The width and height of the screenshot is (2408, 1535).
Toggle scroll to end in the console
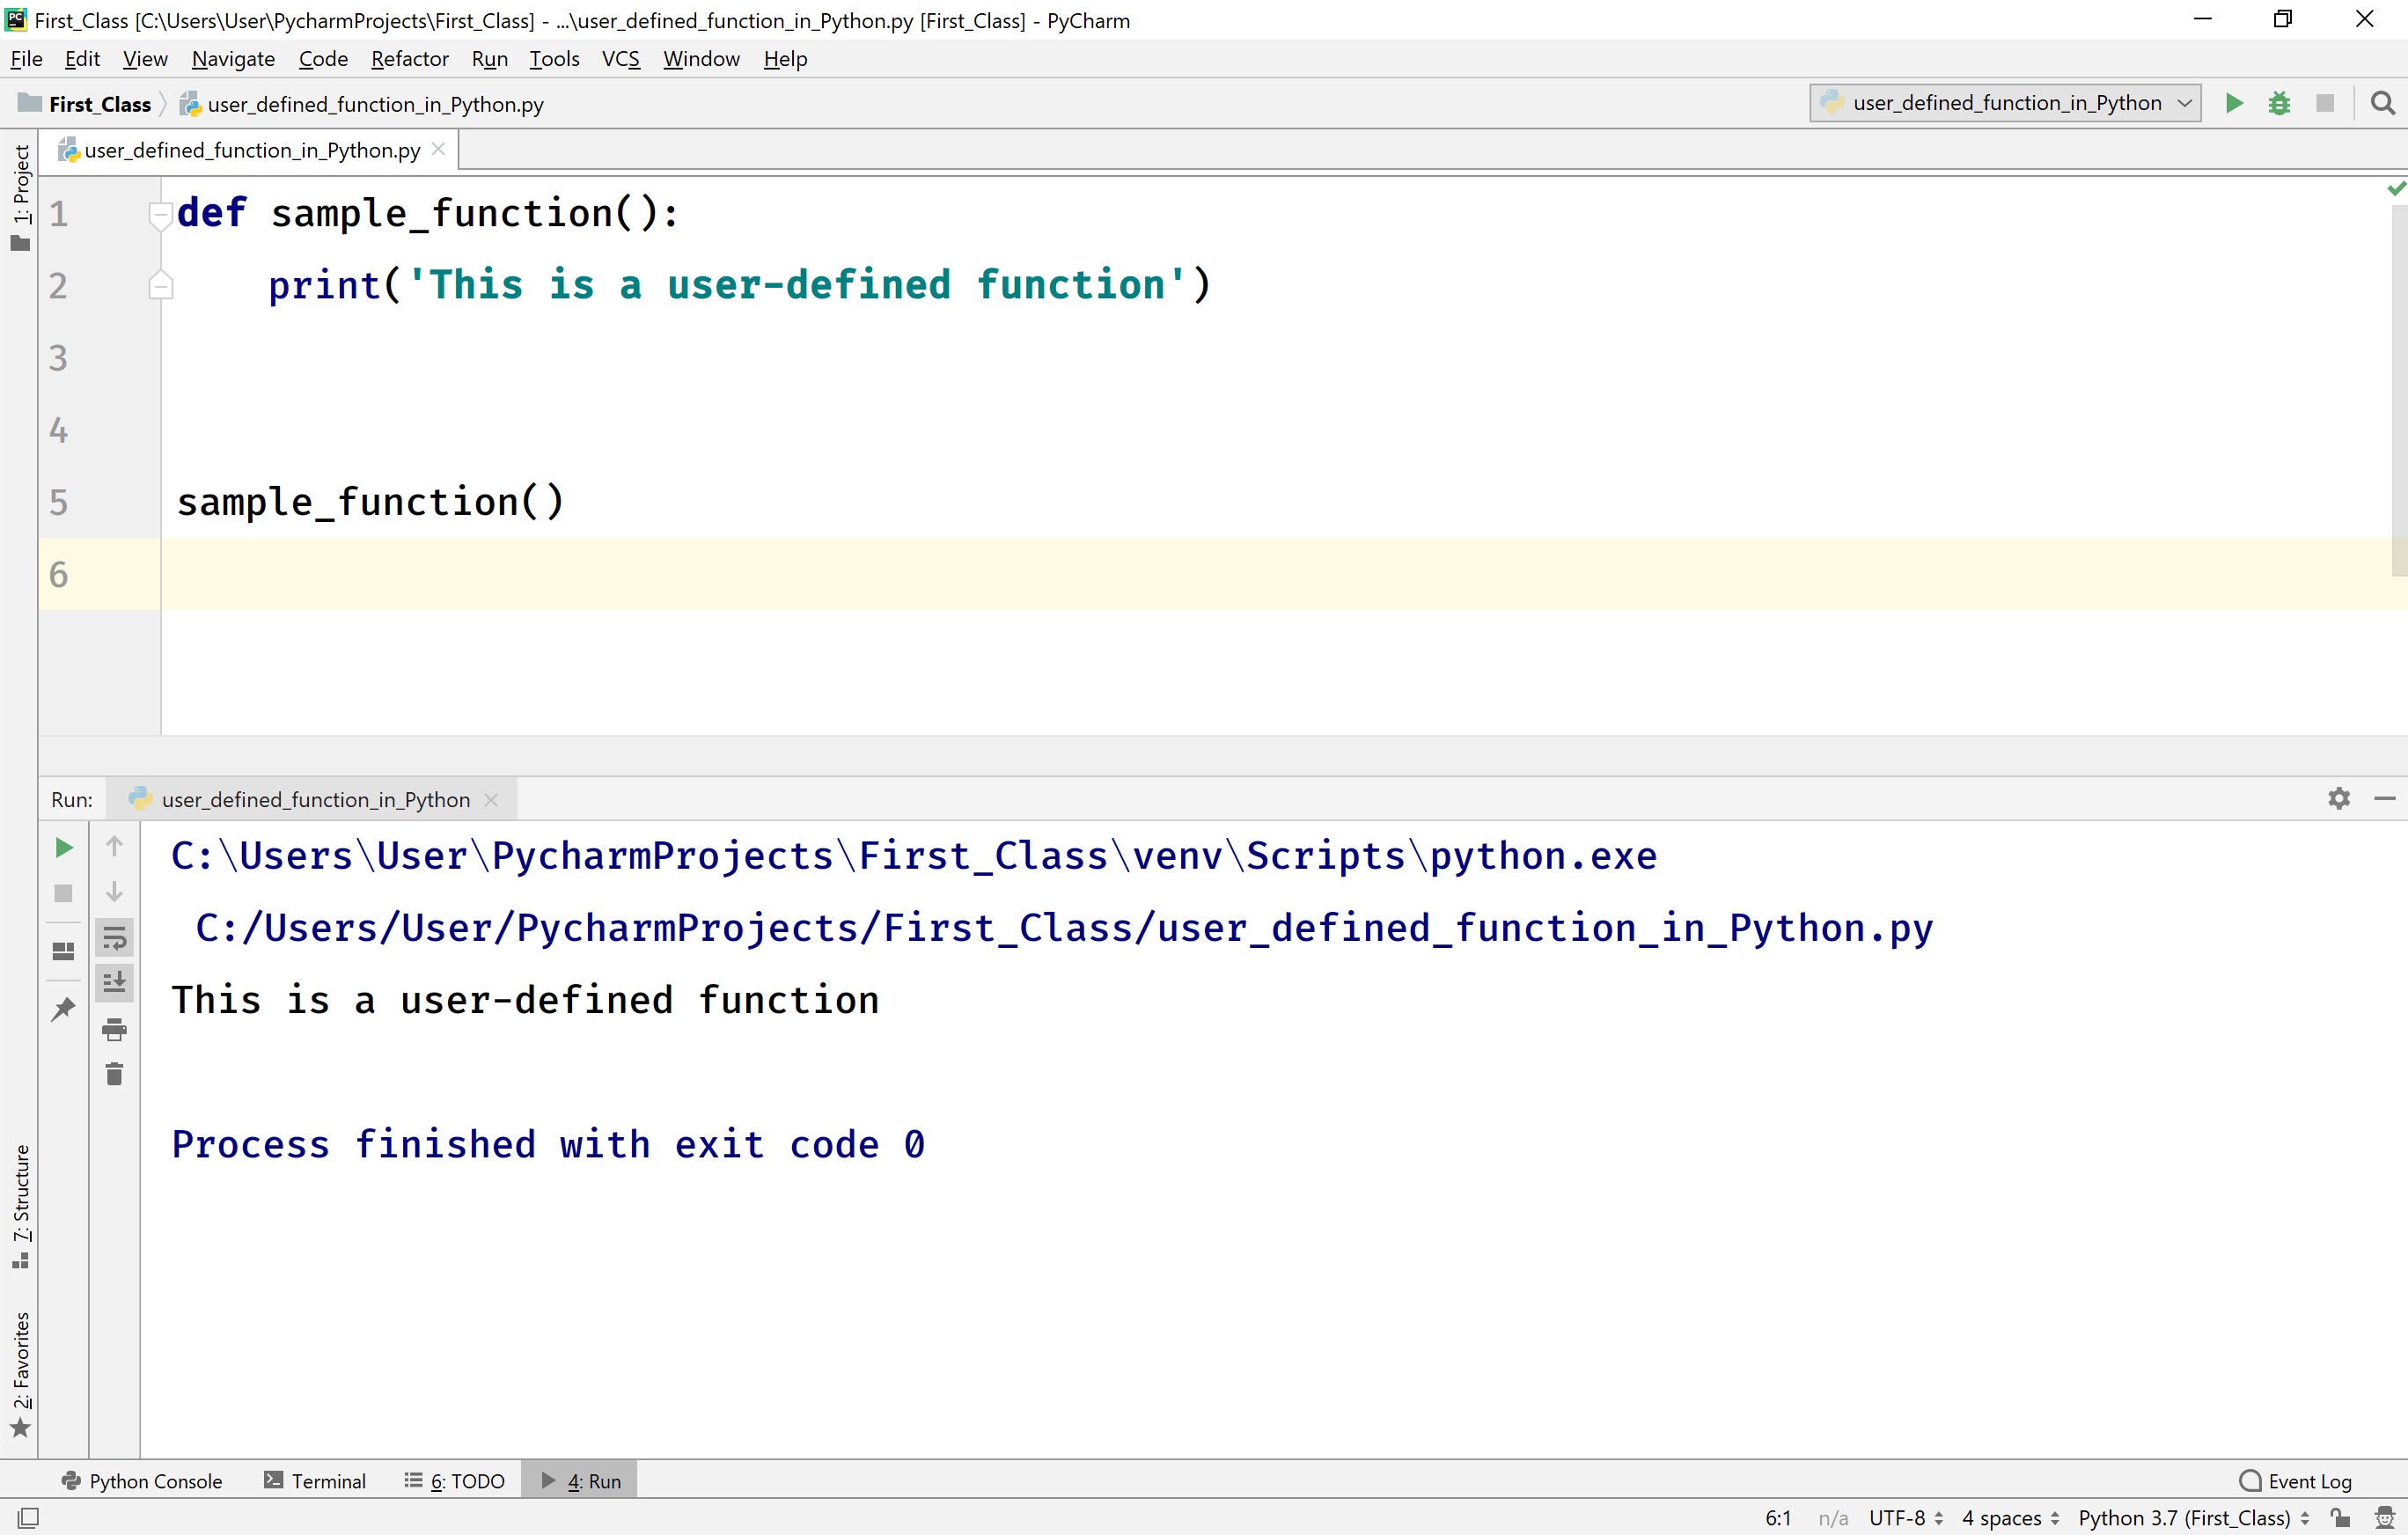click(114, 982)
